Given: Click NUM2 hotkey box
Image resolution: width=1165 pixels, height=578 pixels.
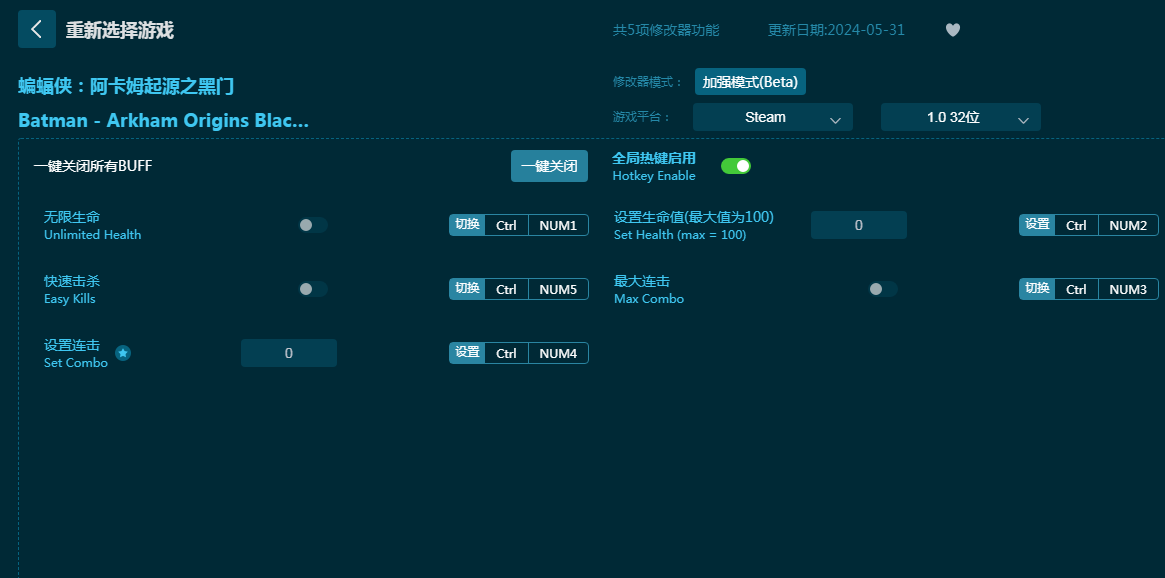Looking at the screenshot, I should [1128, 225].
